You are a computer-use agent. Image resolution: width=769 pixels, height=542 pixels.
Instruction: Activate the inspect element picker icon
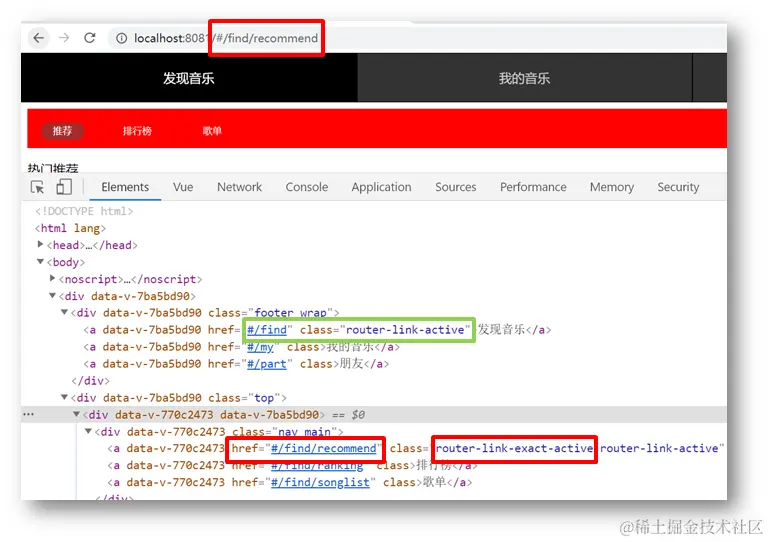click(37, 187)
